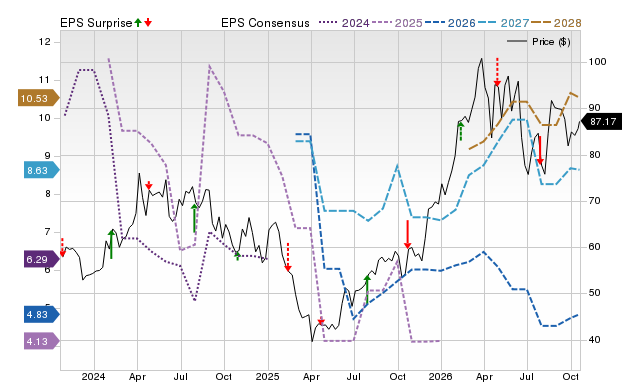Viewport: 640px width, 382px height.
Task: Click the 40 label on the price axis
Action: (594, 339)
